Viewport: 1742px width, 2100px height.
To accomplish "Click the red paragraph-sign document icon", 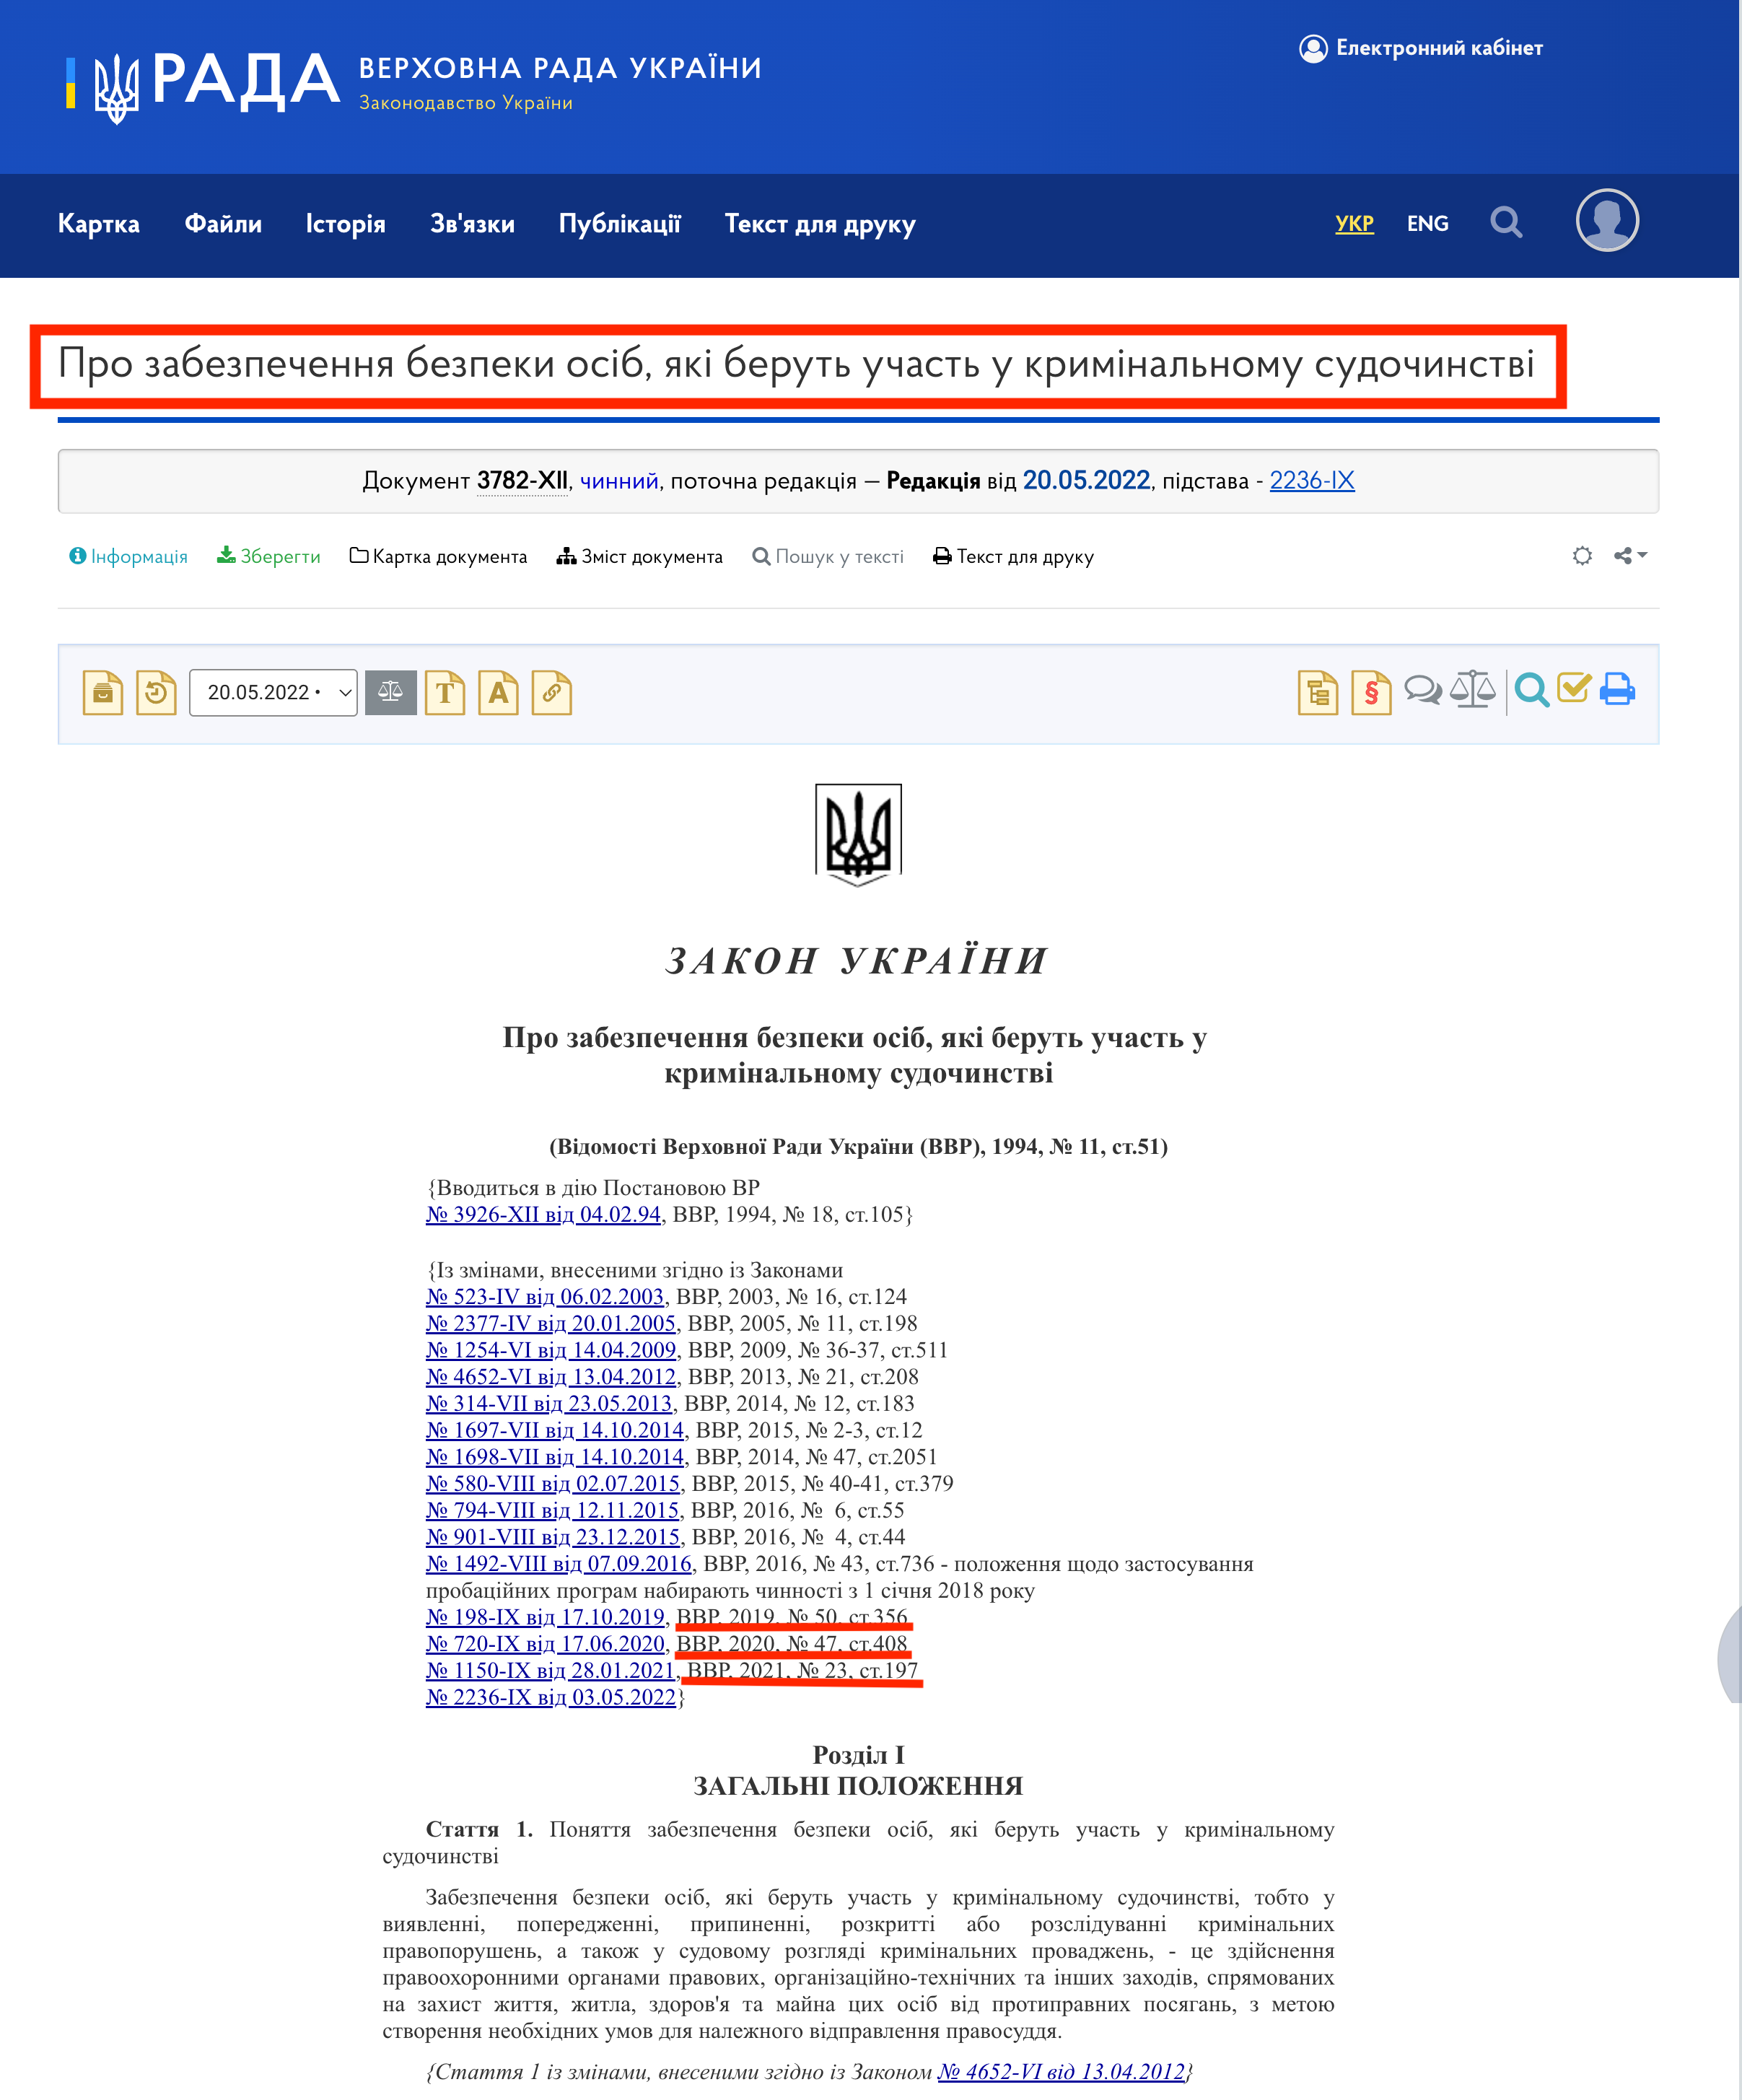I will [1371, 692].
